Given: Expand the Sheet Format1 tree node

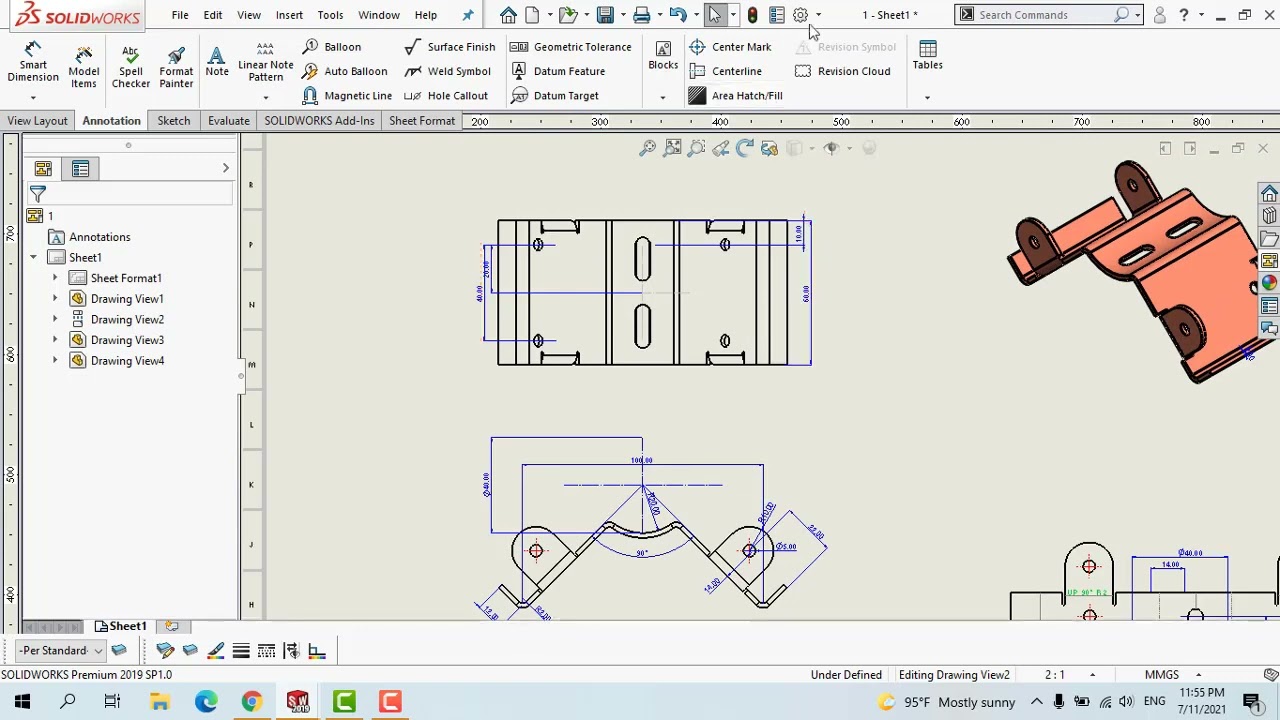Looking at the screenshot, I should pyautogui.click(x=55, y=278).
